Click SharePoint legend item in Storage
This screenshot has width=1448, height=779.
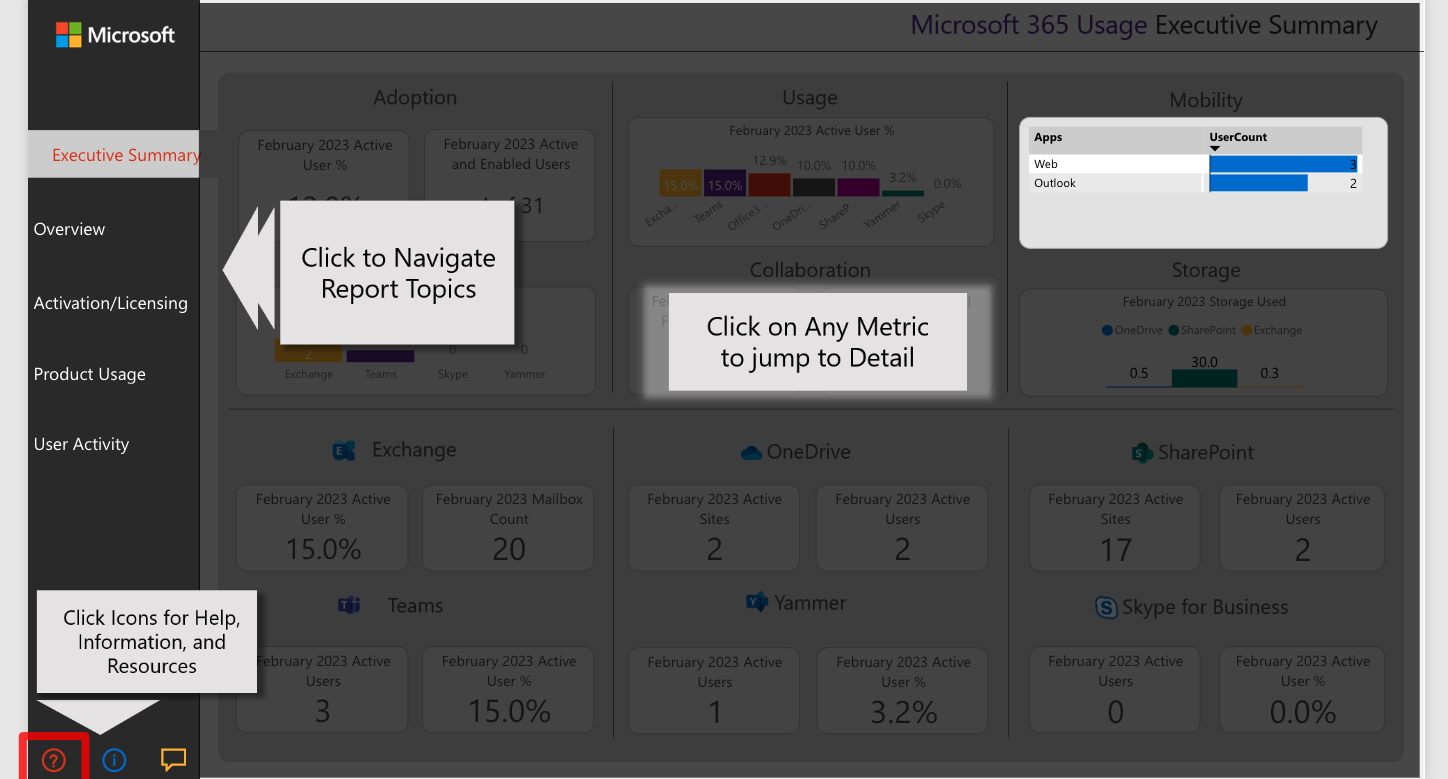tap(1203, 330)
